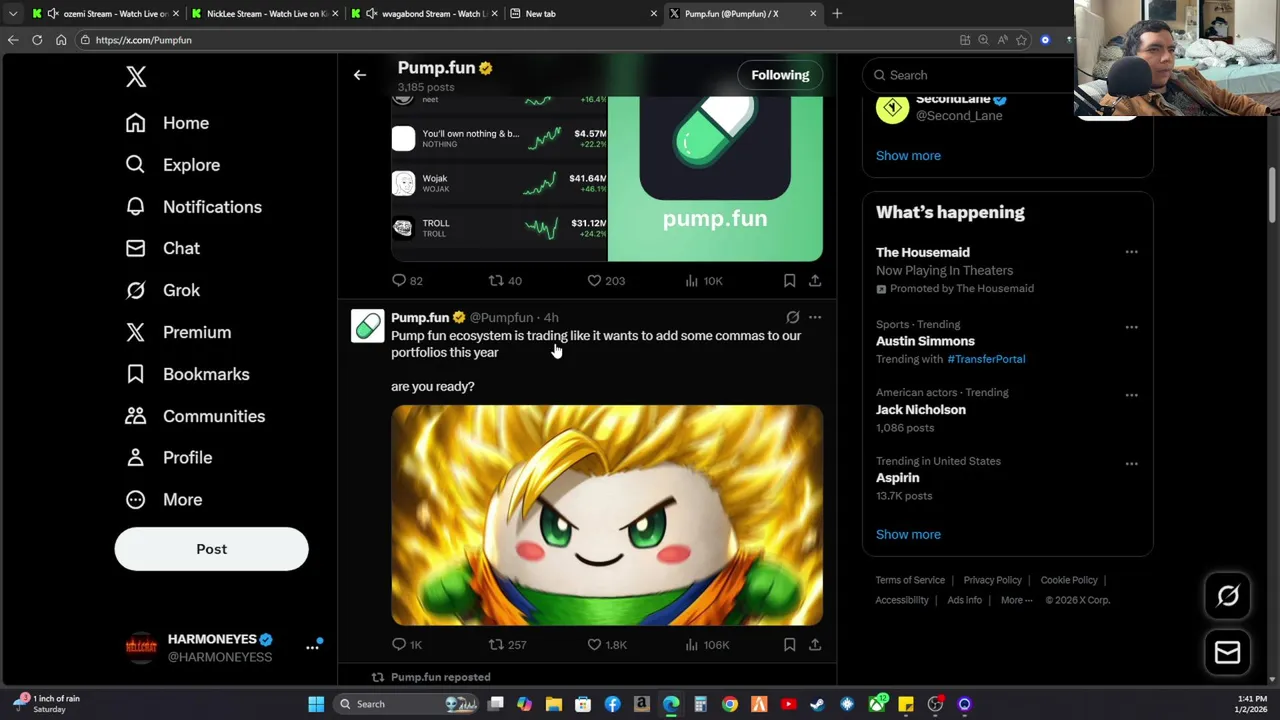Click the taskbar Search box
Image resolution: width=1280 pixels, height=720 pixels.
pos(406,704)
